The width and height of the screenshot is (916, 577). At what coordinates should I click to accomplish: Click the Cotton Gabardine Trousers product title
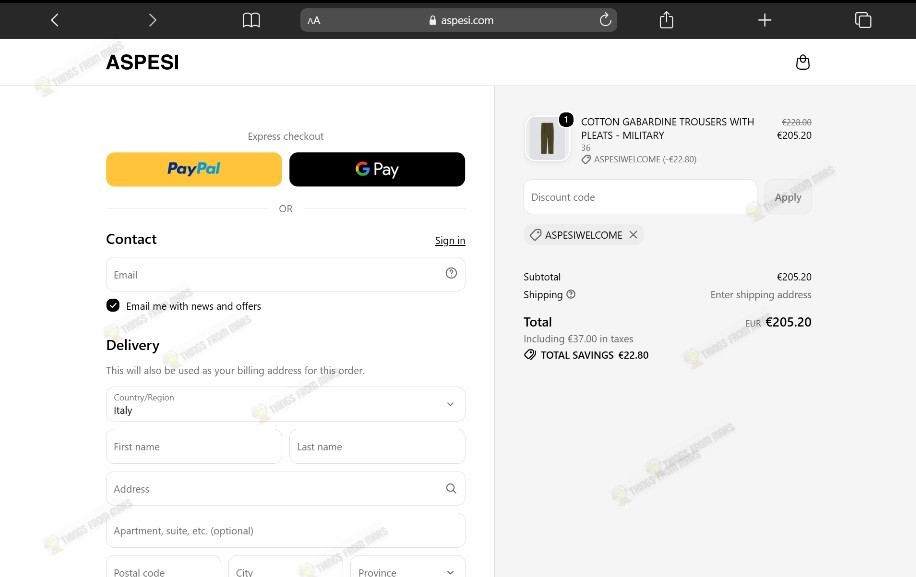(667, 128)
